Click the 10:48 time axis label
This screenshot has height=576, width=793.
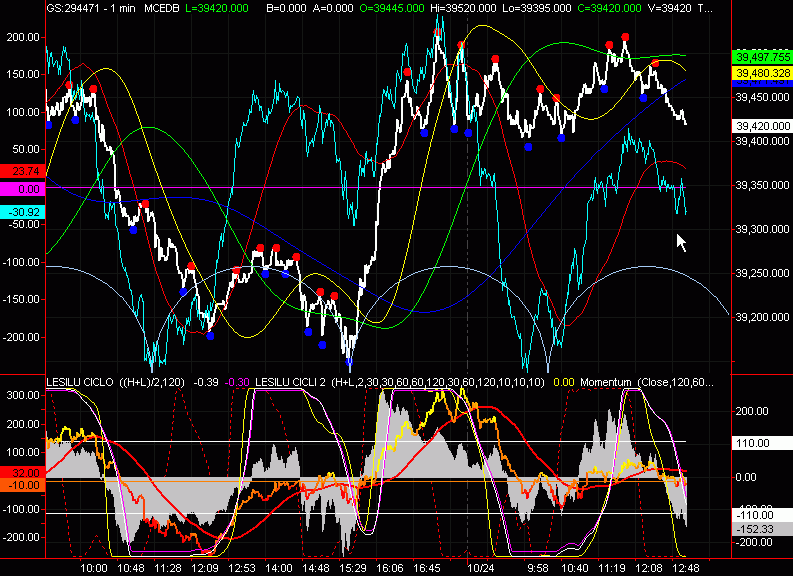(131, 568)
